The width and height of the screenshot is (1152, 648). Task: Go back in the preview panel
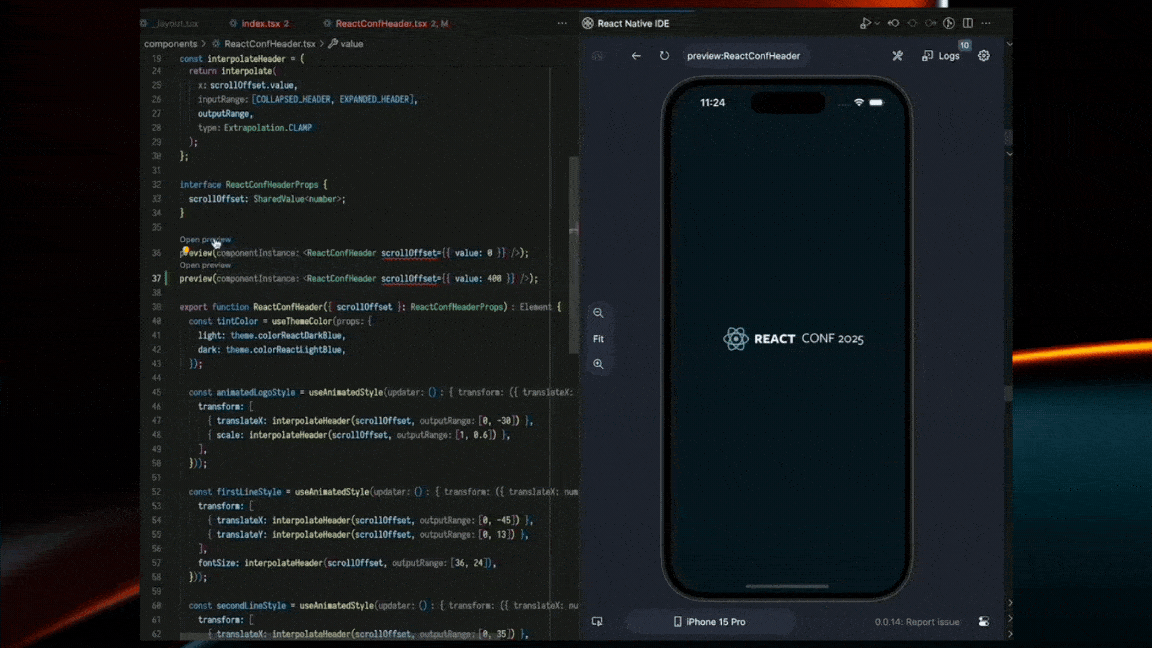pyautogui.click(x=636, y=56)
